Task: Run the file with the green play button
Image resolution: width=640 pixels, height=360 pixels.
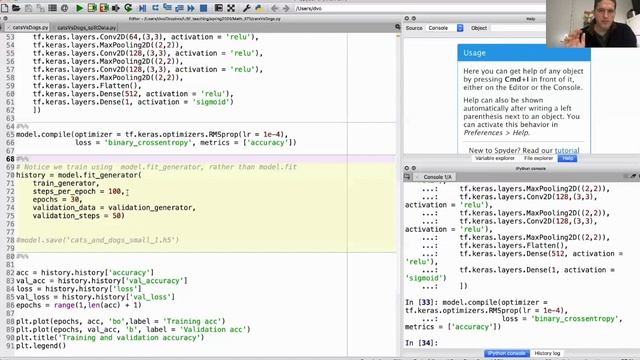Action: click(x=80, y=8)
